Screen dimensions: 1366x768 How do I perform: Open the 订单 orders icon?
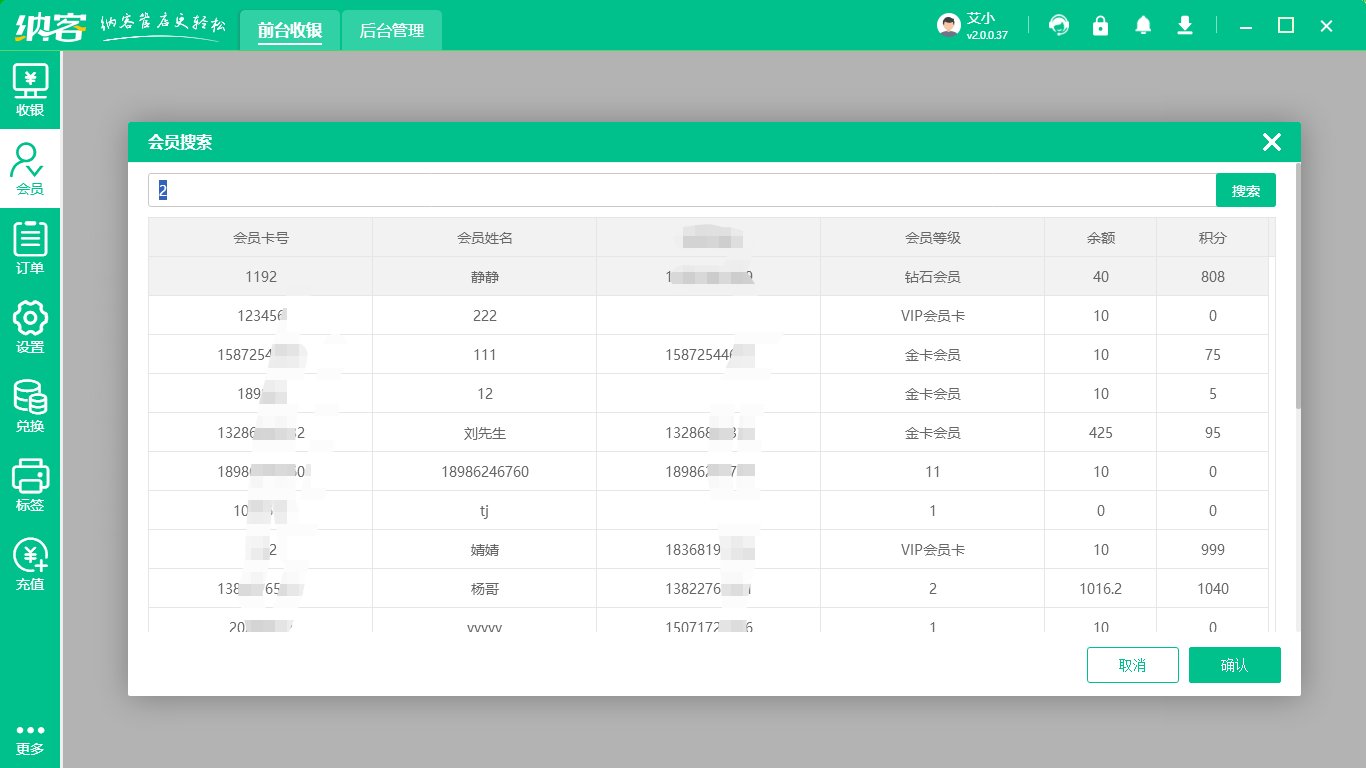tap(30, 248)
